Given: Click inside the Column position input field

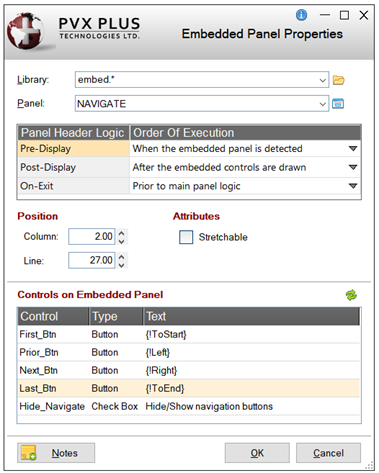Looking at the screenshot, I should (92, 236).
